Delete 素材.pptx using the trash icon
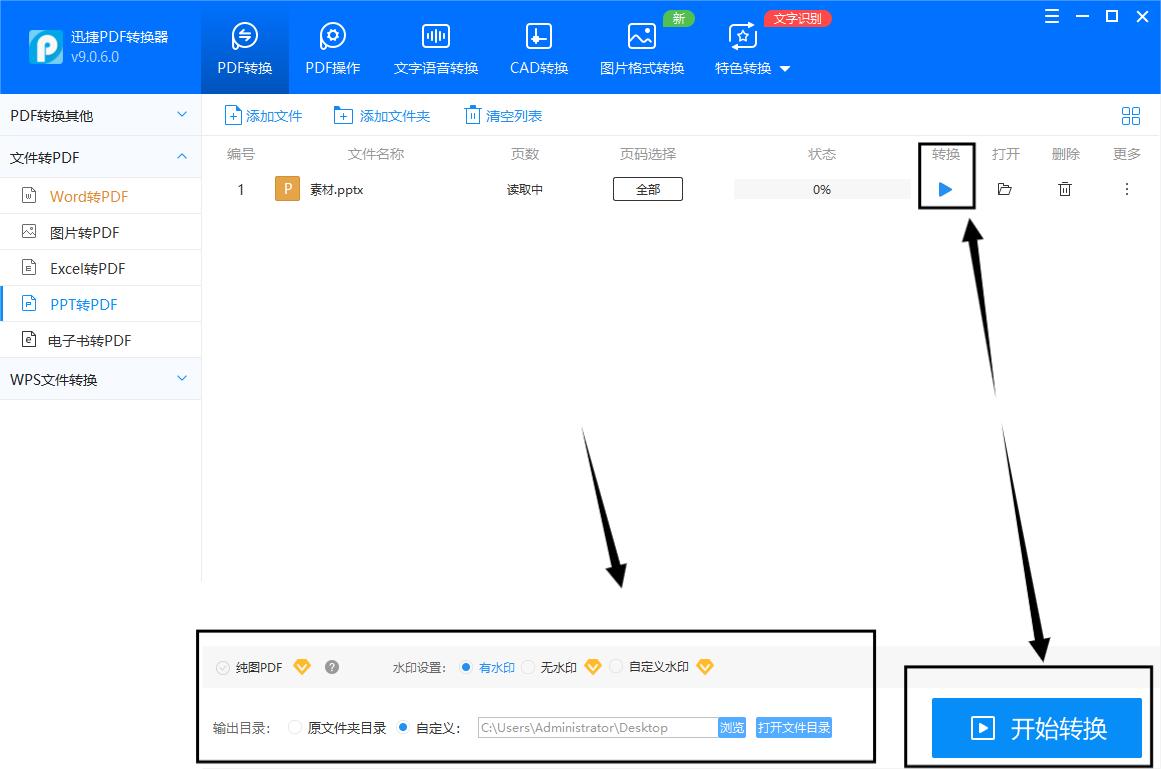This screenshot has width=1161, height=769. [x=1065, y=188]
